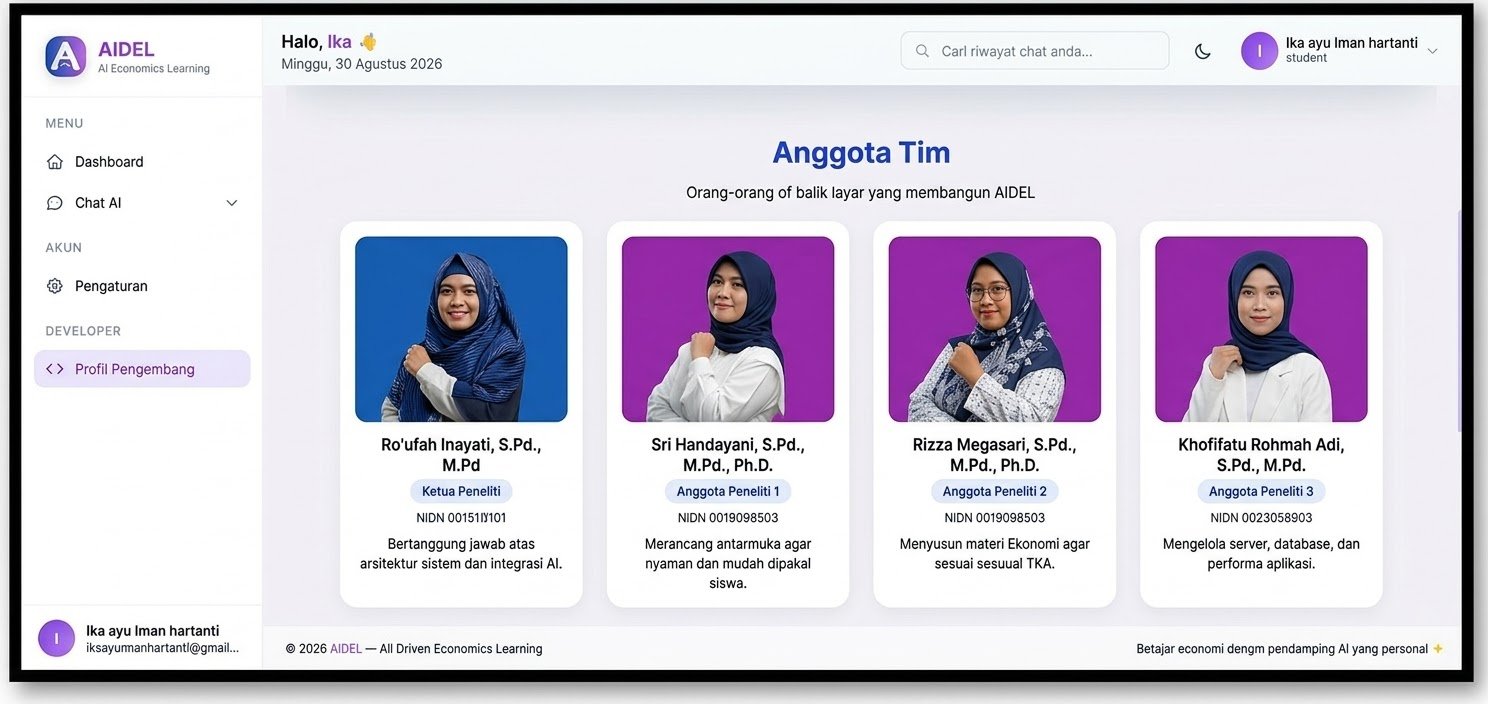This screenshot has width=1488, height=704.
Task: Click the 'Bertanggung jawab atas' description
Action: (x=461, y=554)
